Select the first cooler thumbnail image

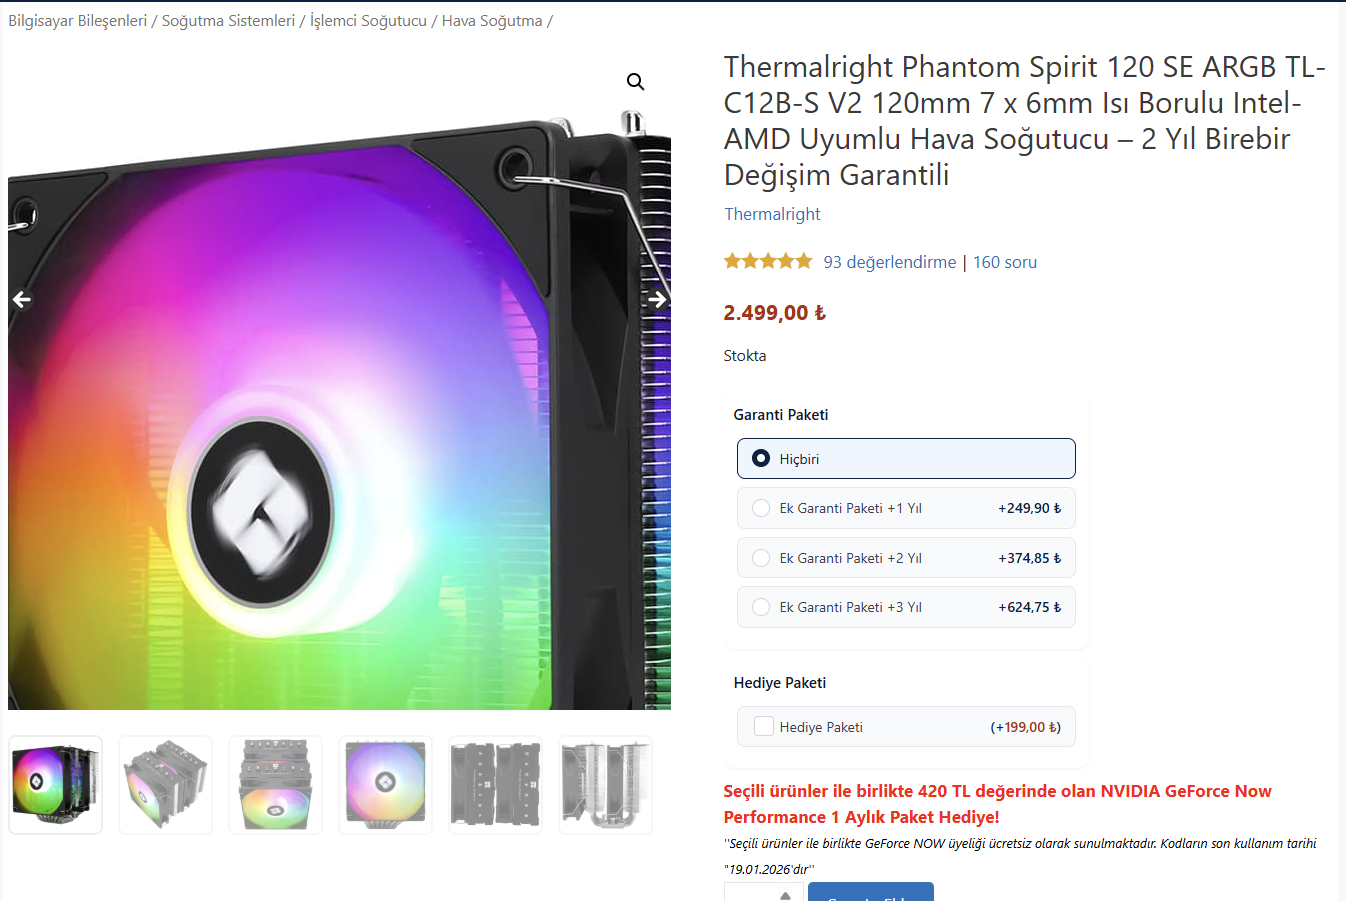56,785
